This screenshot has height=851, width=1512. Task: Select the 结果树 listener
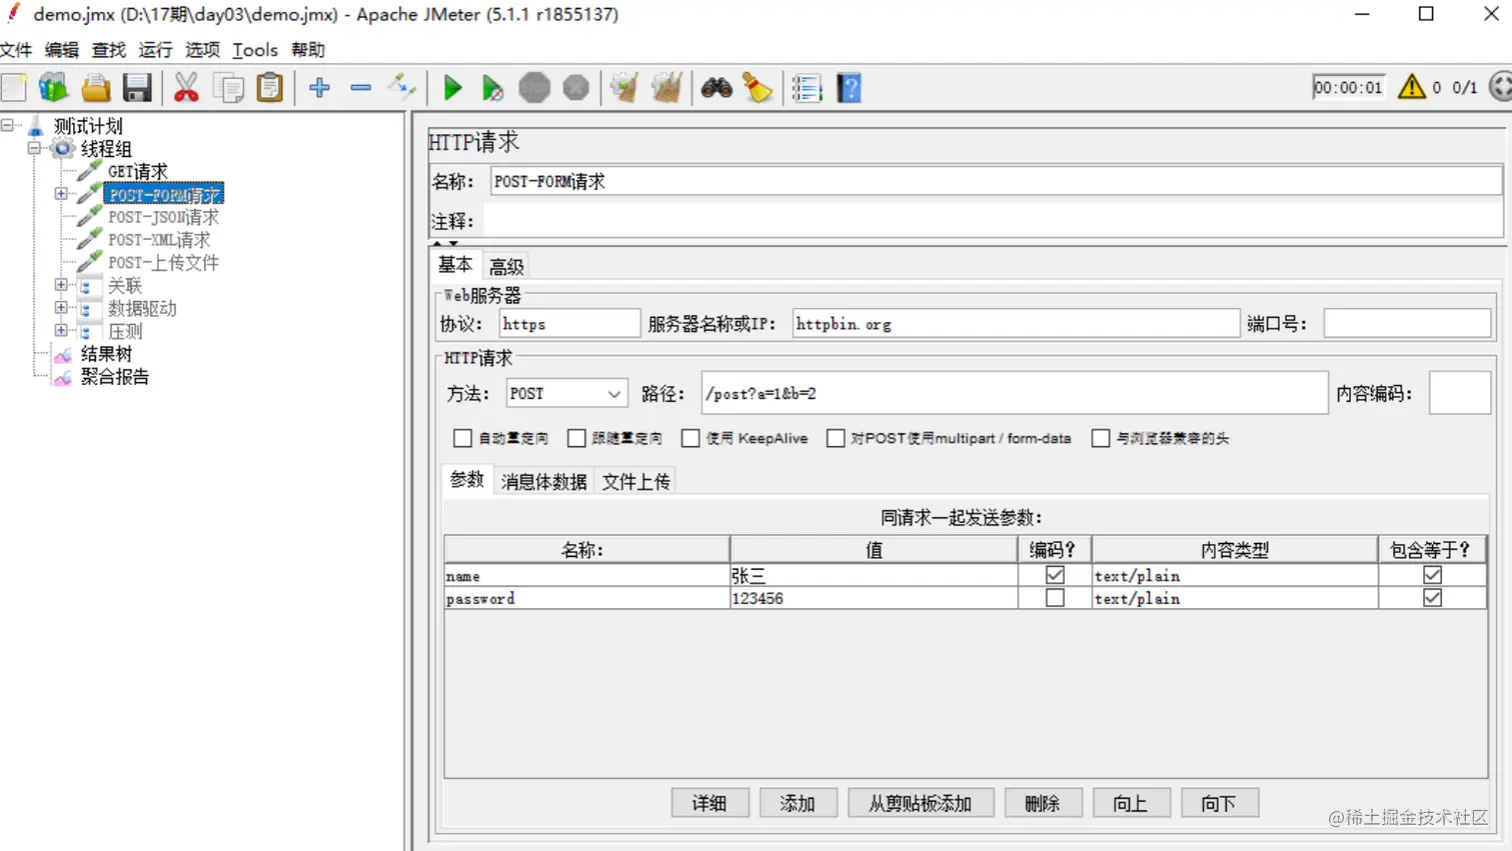106,354
